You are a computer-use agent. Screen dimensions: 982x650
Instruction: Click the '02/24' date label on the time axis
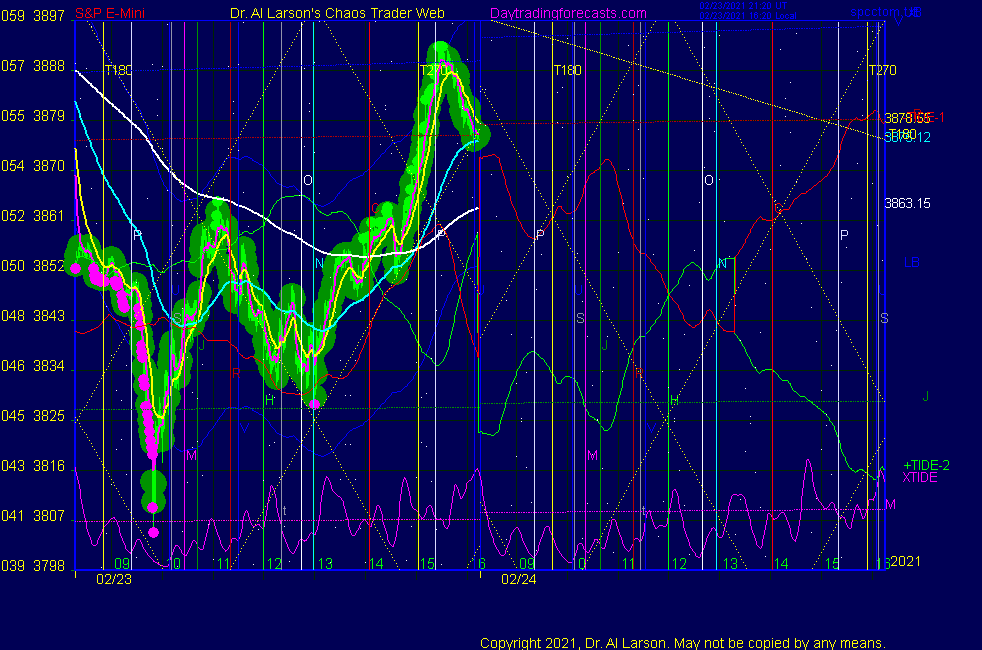(x=519, y=579)
